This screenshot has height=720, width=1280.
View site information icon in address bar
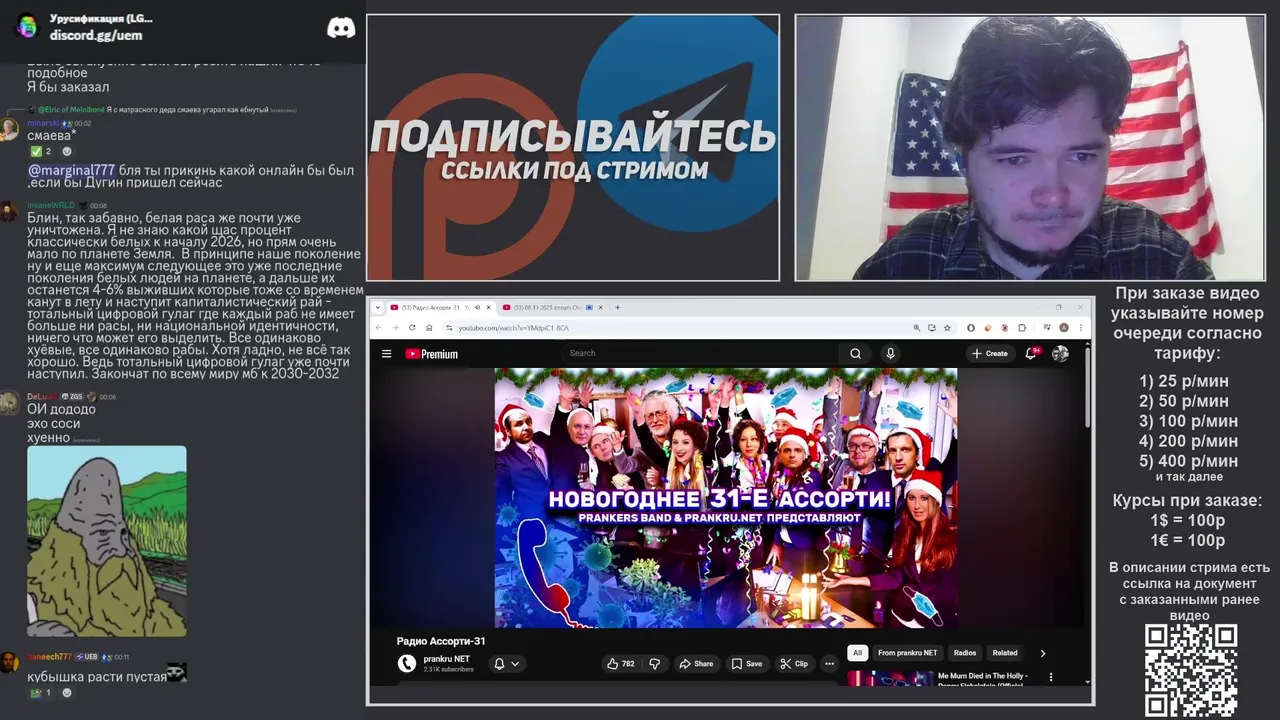(x=449, y=328)
